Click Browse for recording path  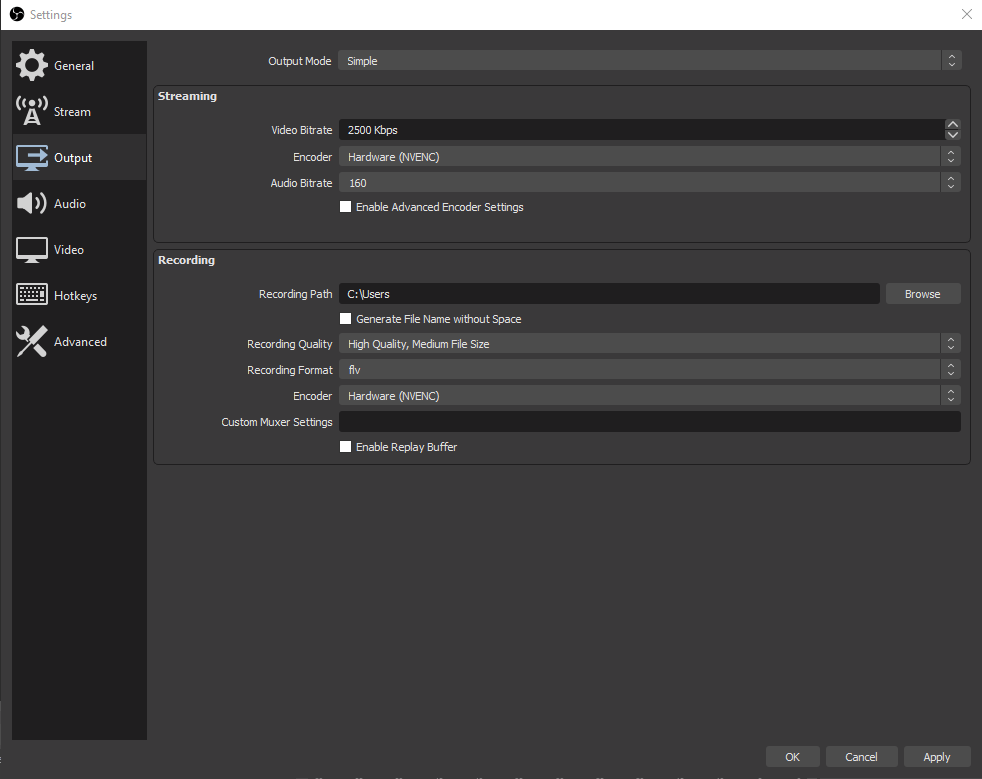[x=922, y=294]
